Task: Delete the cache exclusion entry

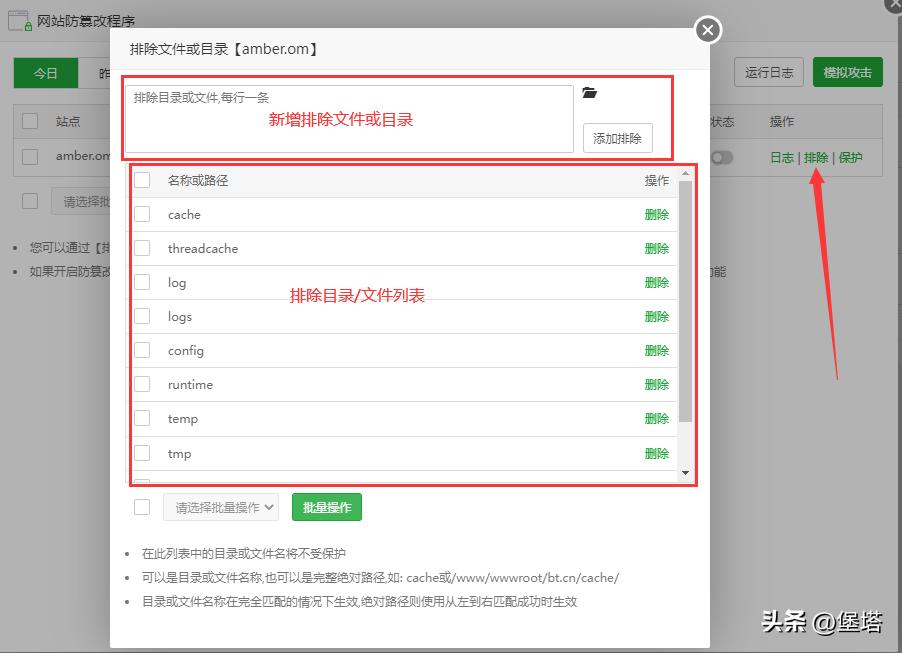Action: pyautogui.click(x=657, y=214)
